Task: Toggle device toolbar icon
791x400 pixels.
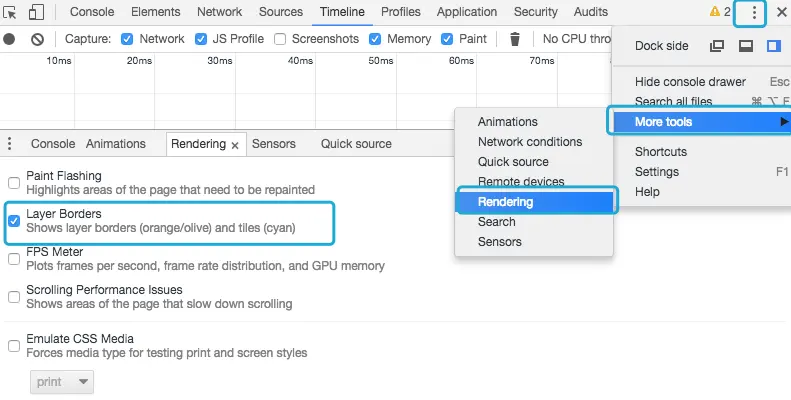Action: pyautogui.click(x=36, y=12)
